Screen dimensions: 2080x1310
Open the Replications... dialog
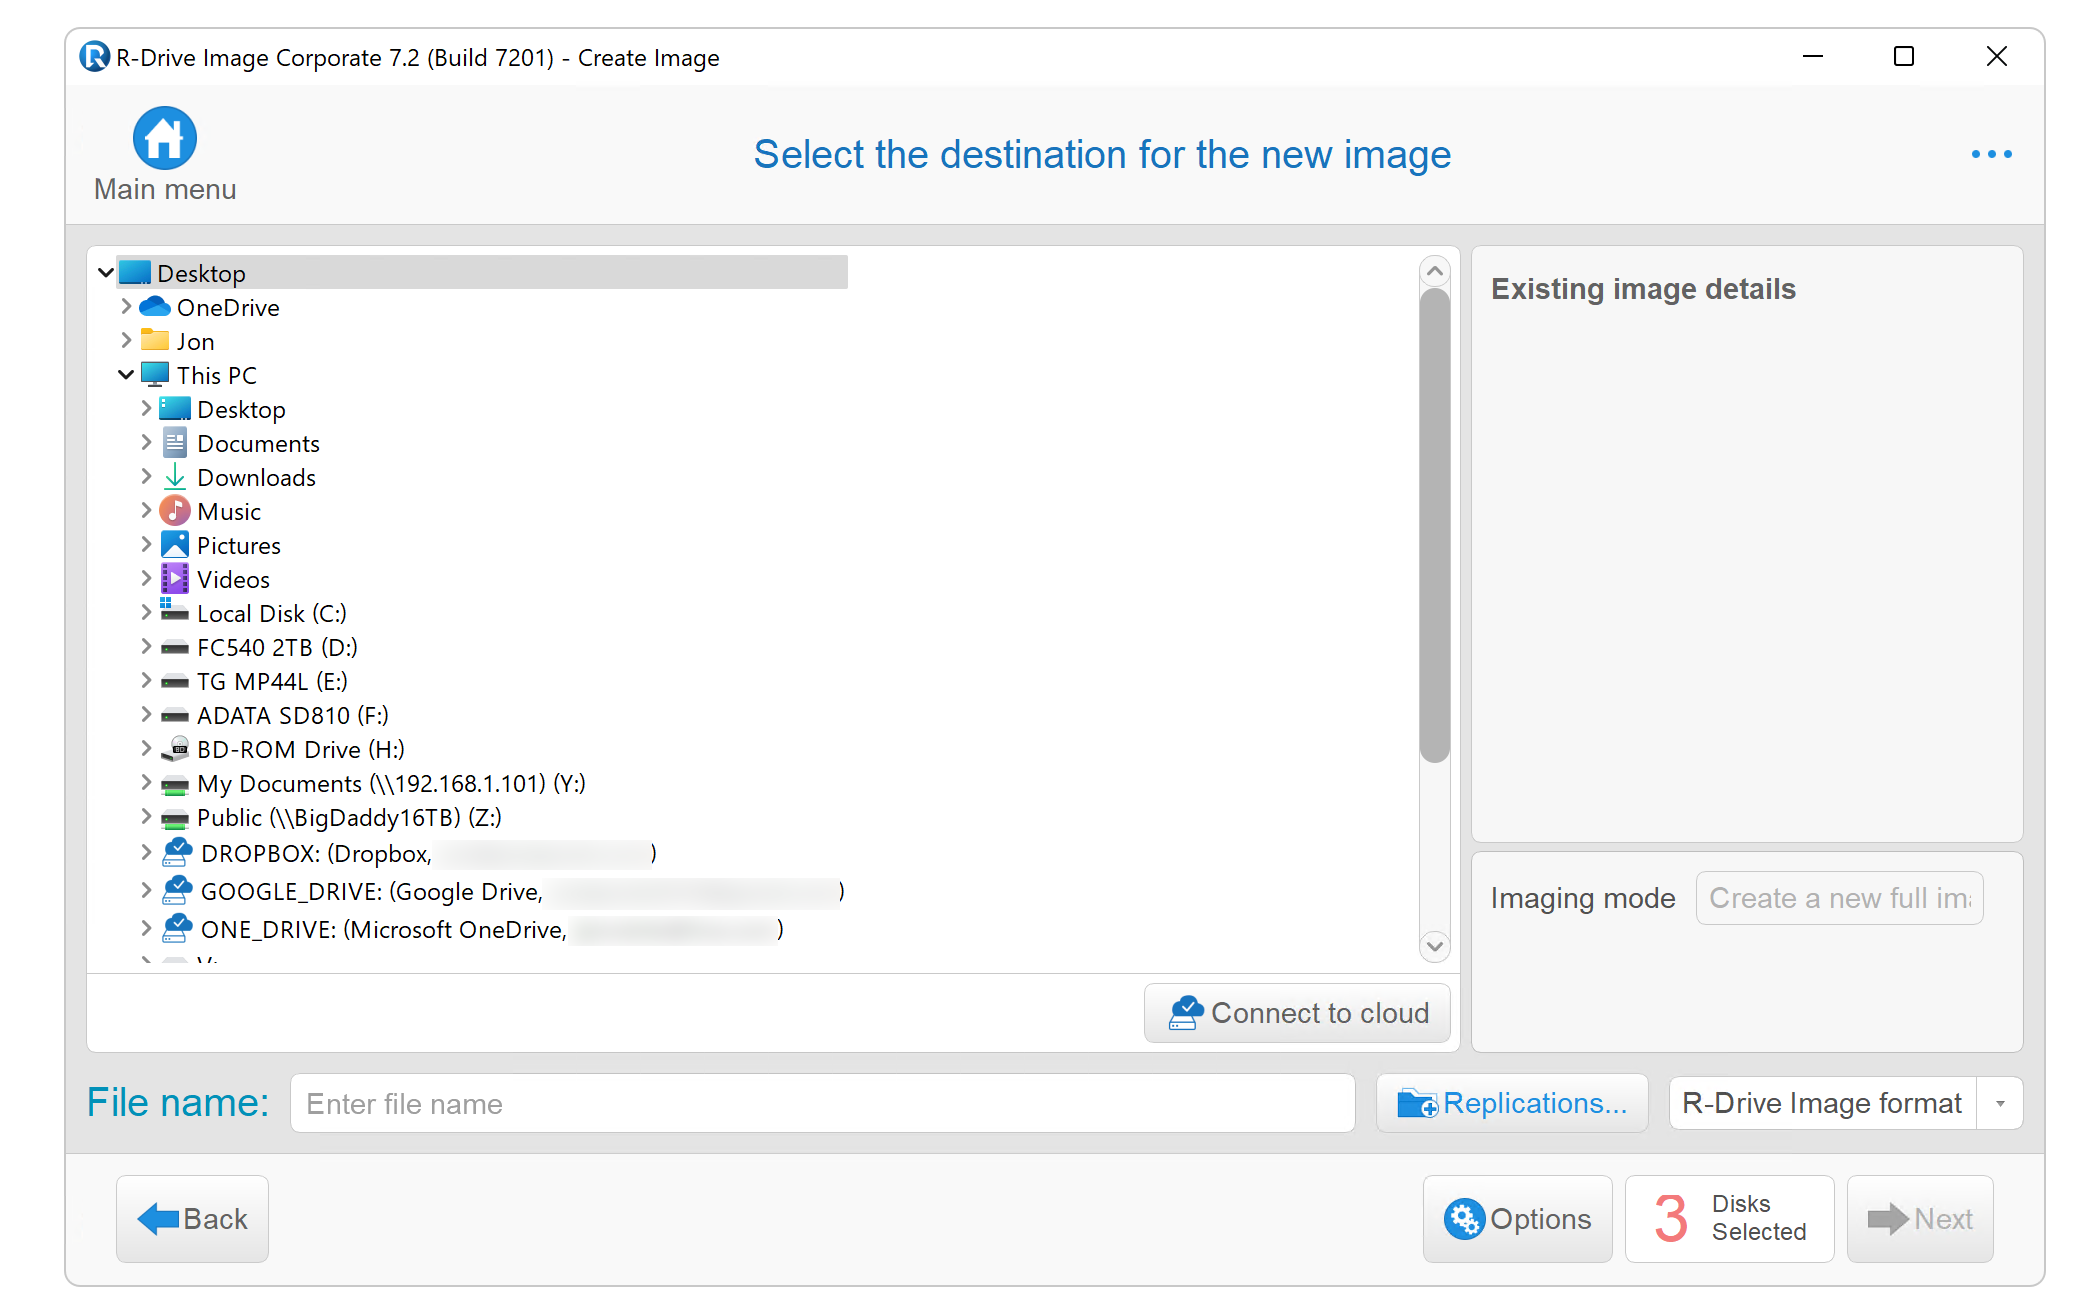pyautogui.click(x=1512, y=1103)
